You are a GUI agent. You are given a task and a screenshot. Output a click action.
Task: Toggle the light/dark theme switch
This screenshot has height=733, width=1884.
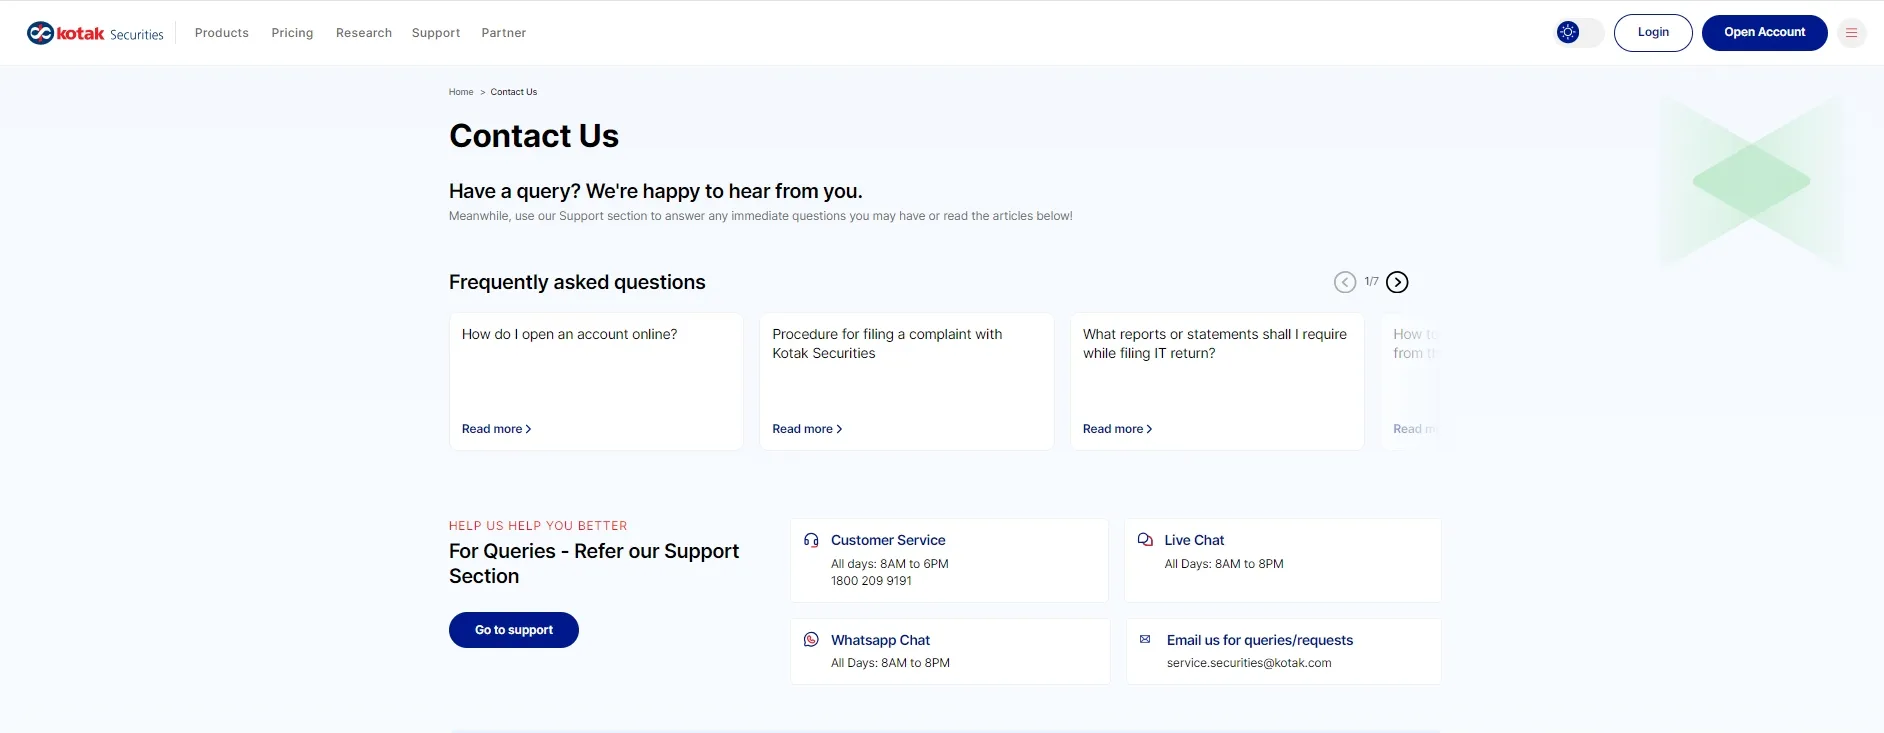pyautogui.click(x=1580, y=32)
